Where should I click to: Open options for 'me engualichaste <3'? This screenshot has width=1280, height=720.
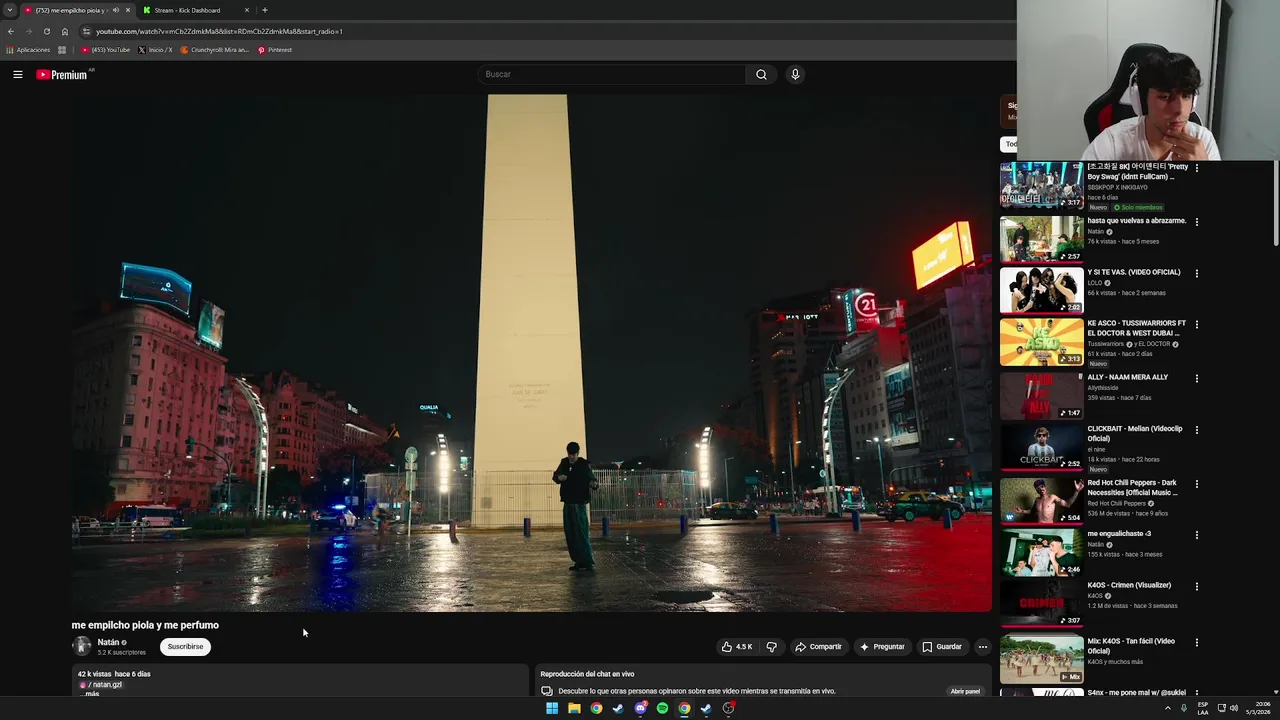[1196, 535]
